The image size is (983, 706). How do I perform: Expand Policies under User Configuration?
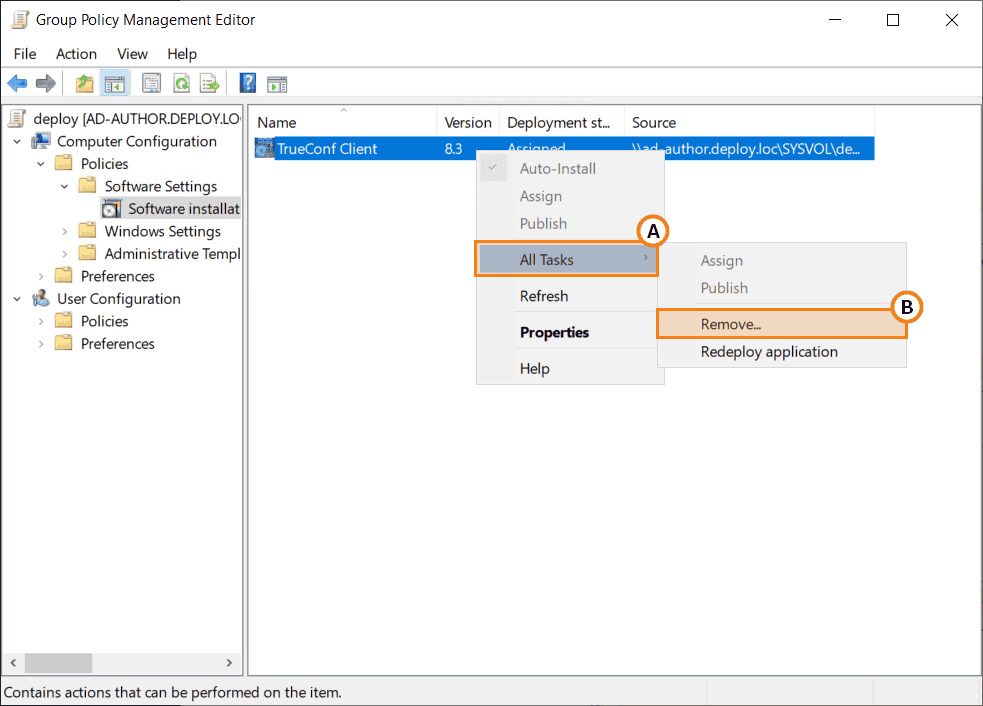pyautogui.click(x=41, y=322)
